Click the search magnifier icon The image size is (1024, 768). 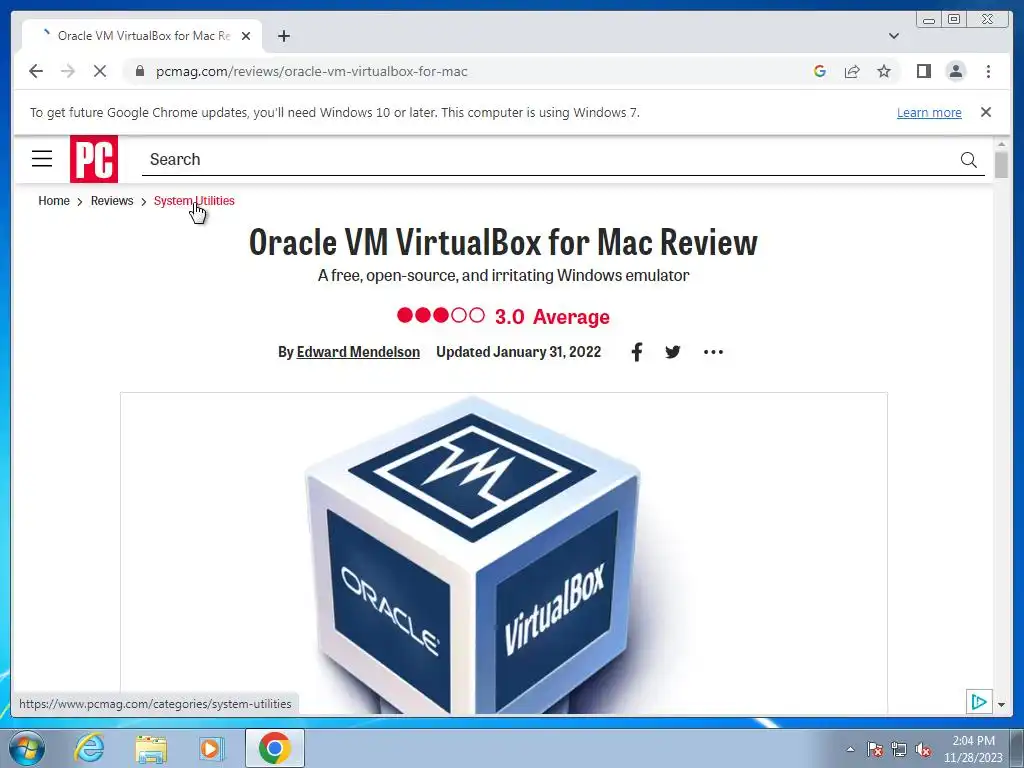969,159
